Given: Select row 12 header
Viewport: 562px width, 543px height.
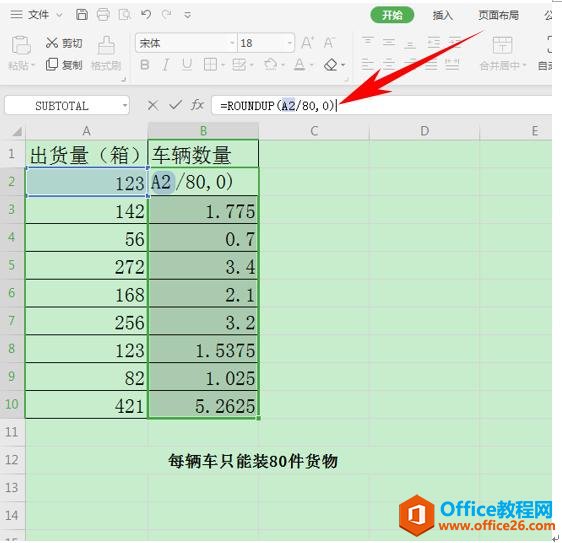Looking at the screenshot, I should (12, 459).
